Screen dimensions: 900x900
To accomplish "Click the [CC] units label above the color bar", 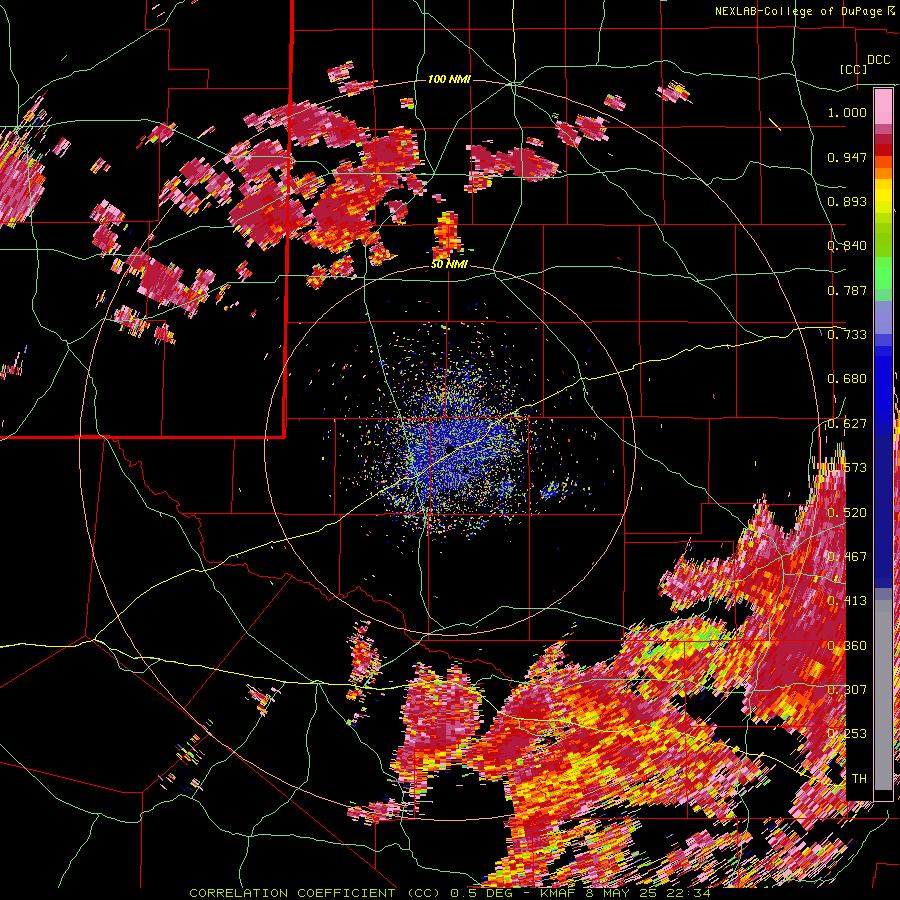I will 853,69.
